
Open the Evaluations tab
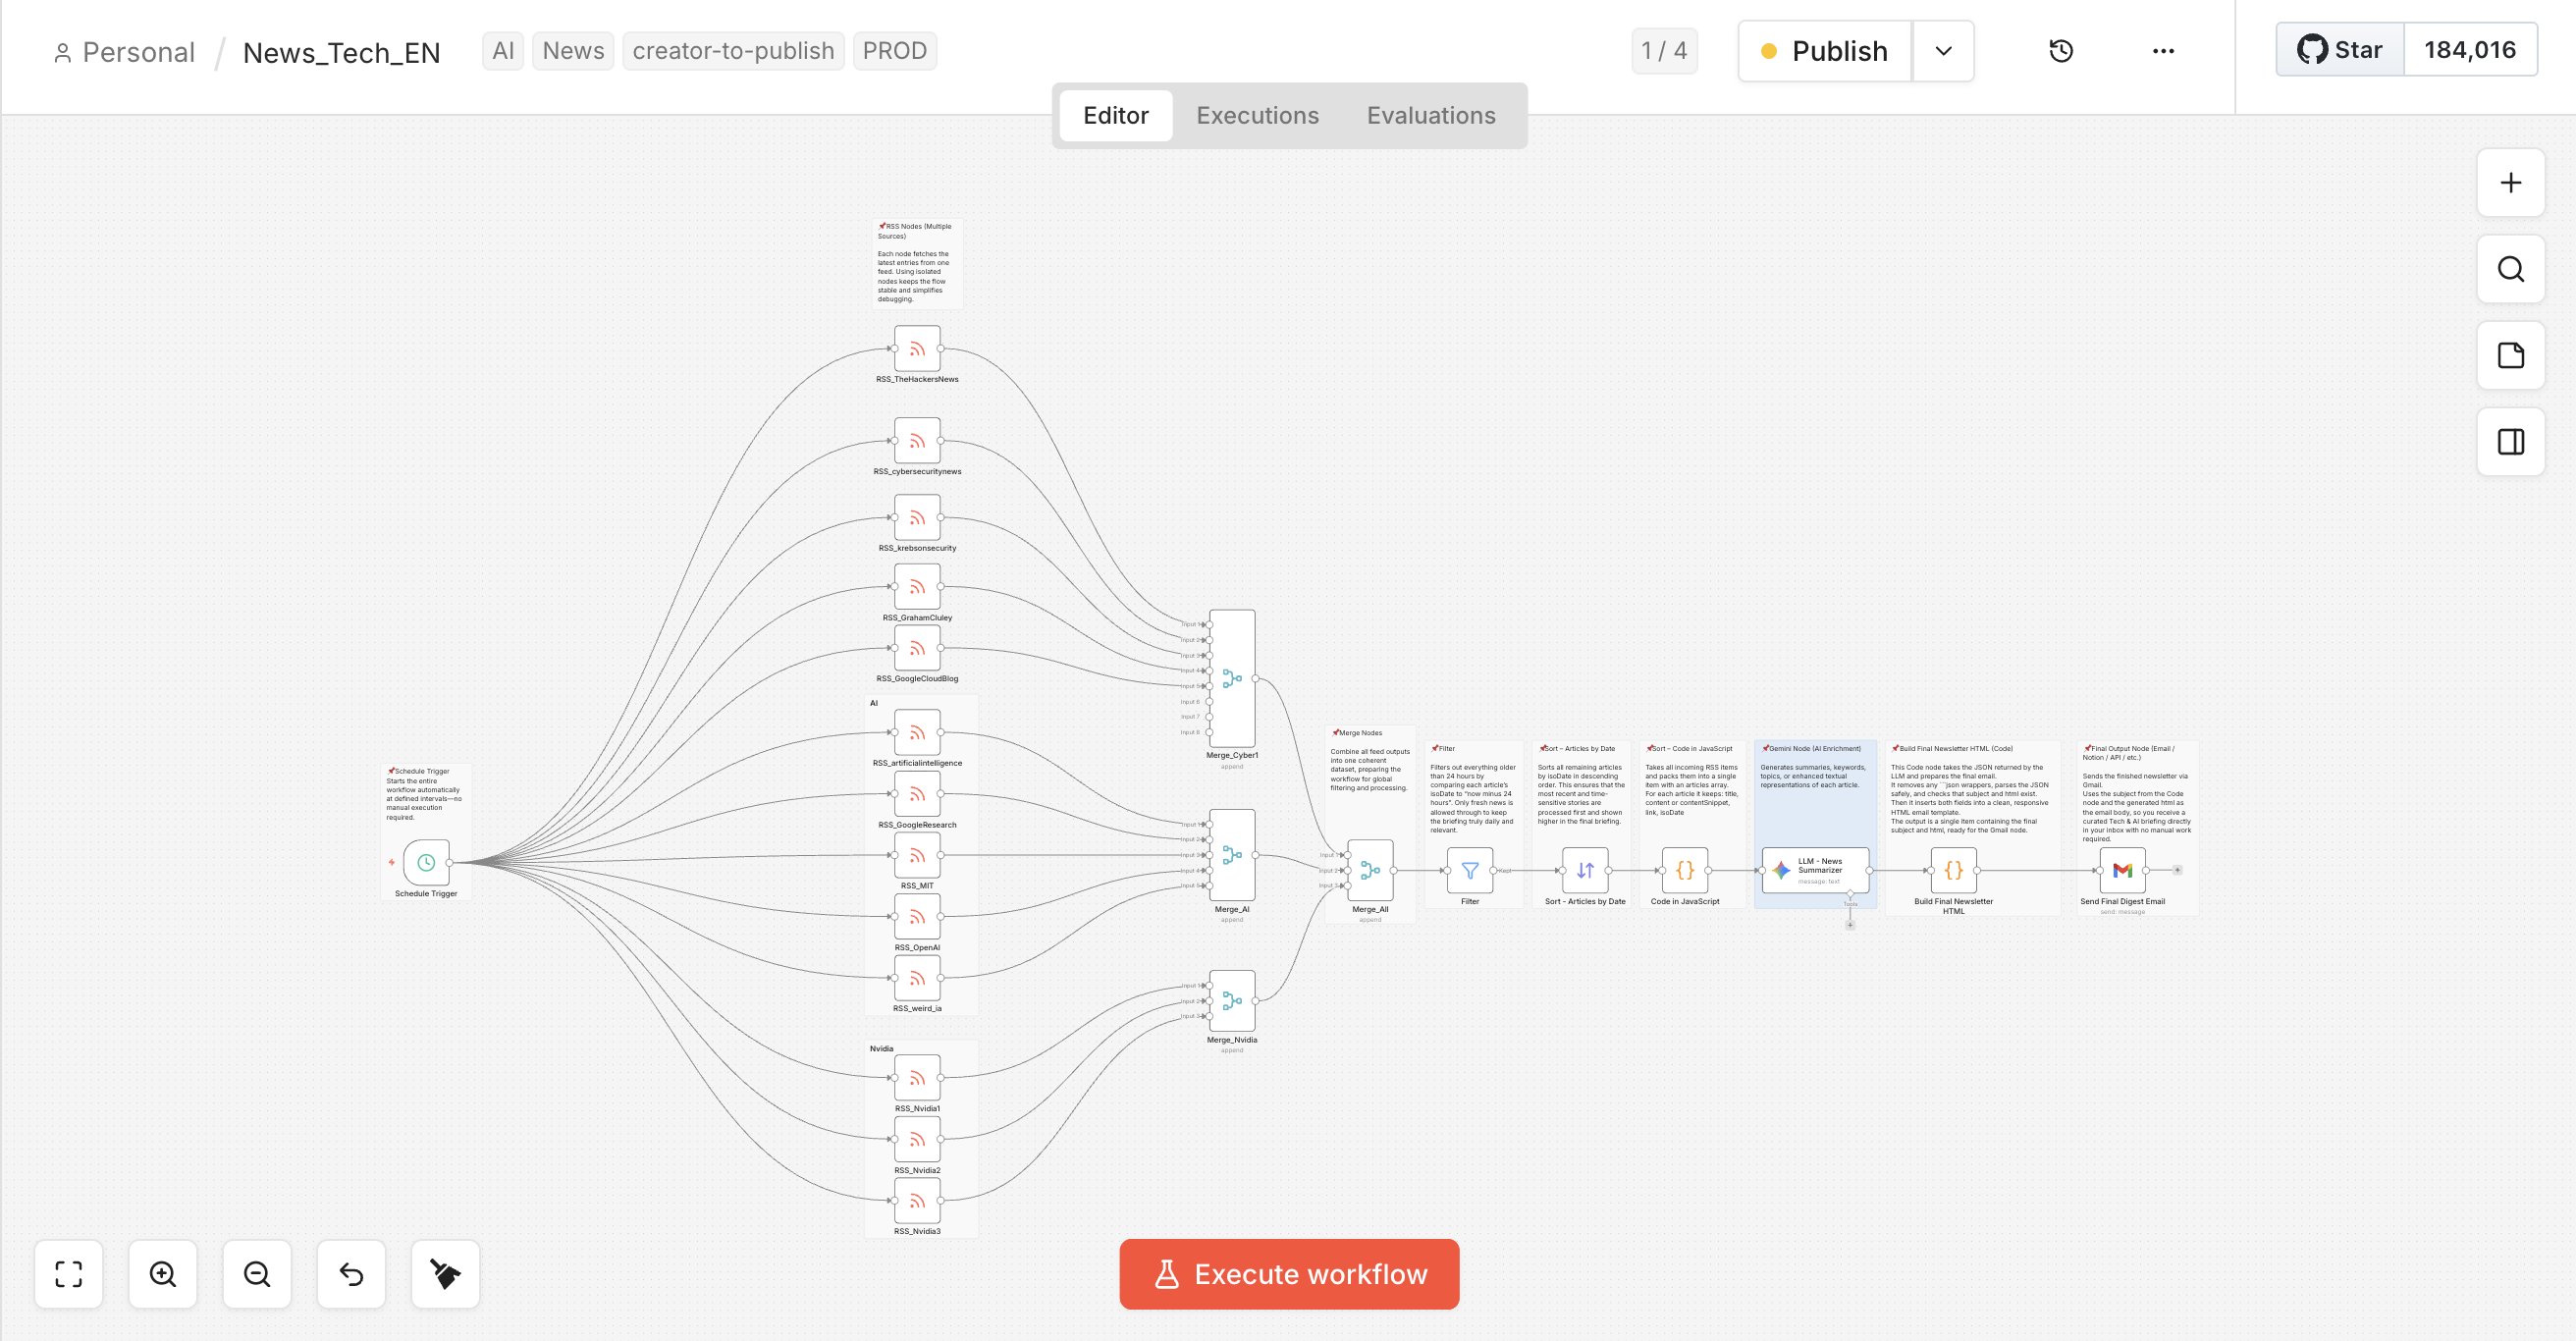click(x=1430, y=115)
